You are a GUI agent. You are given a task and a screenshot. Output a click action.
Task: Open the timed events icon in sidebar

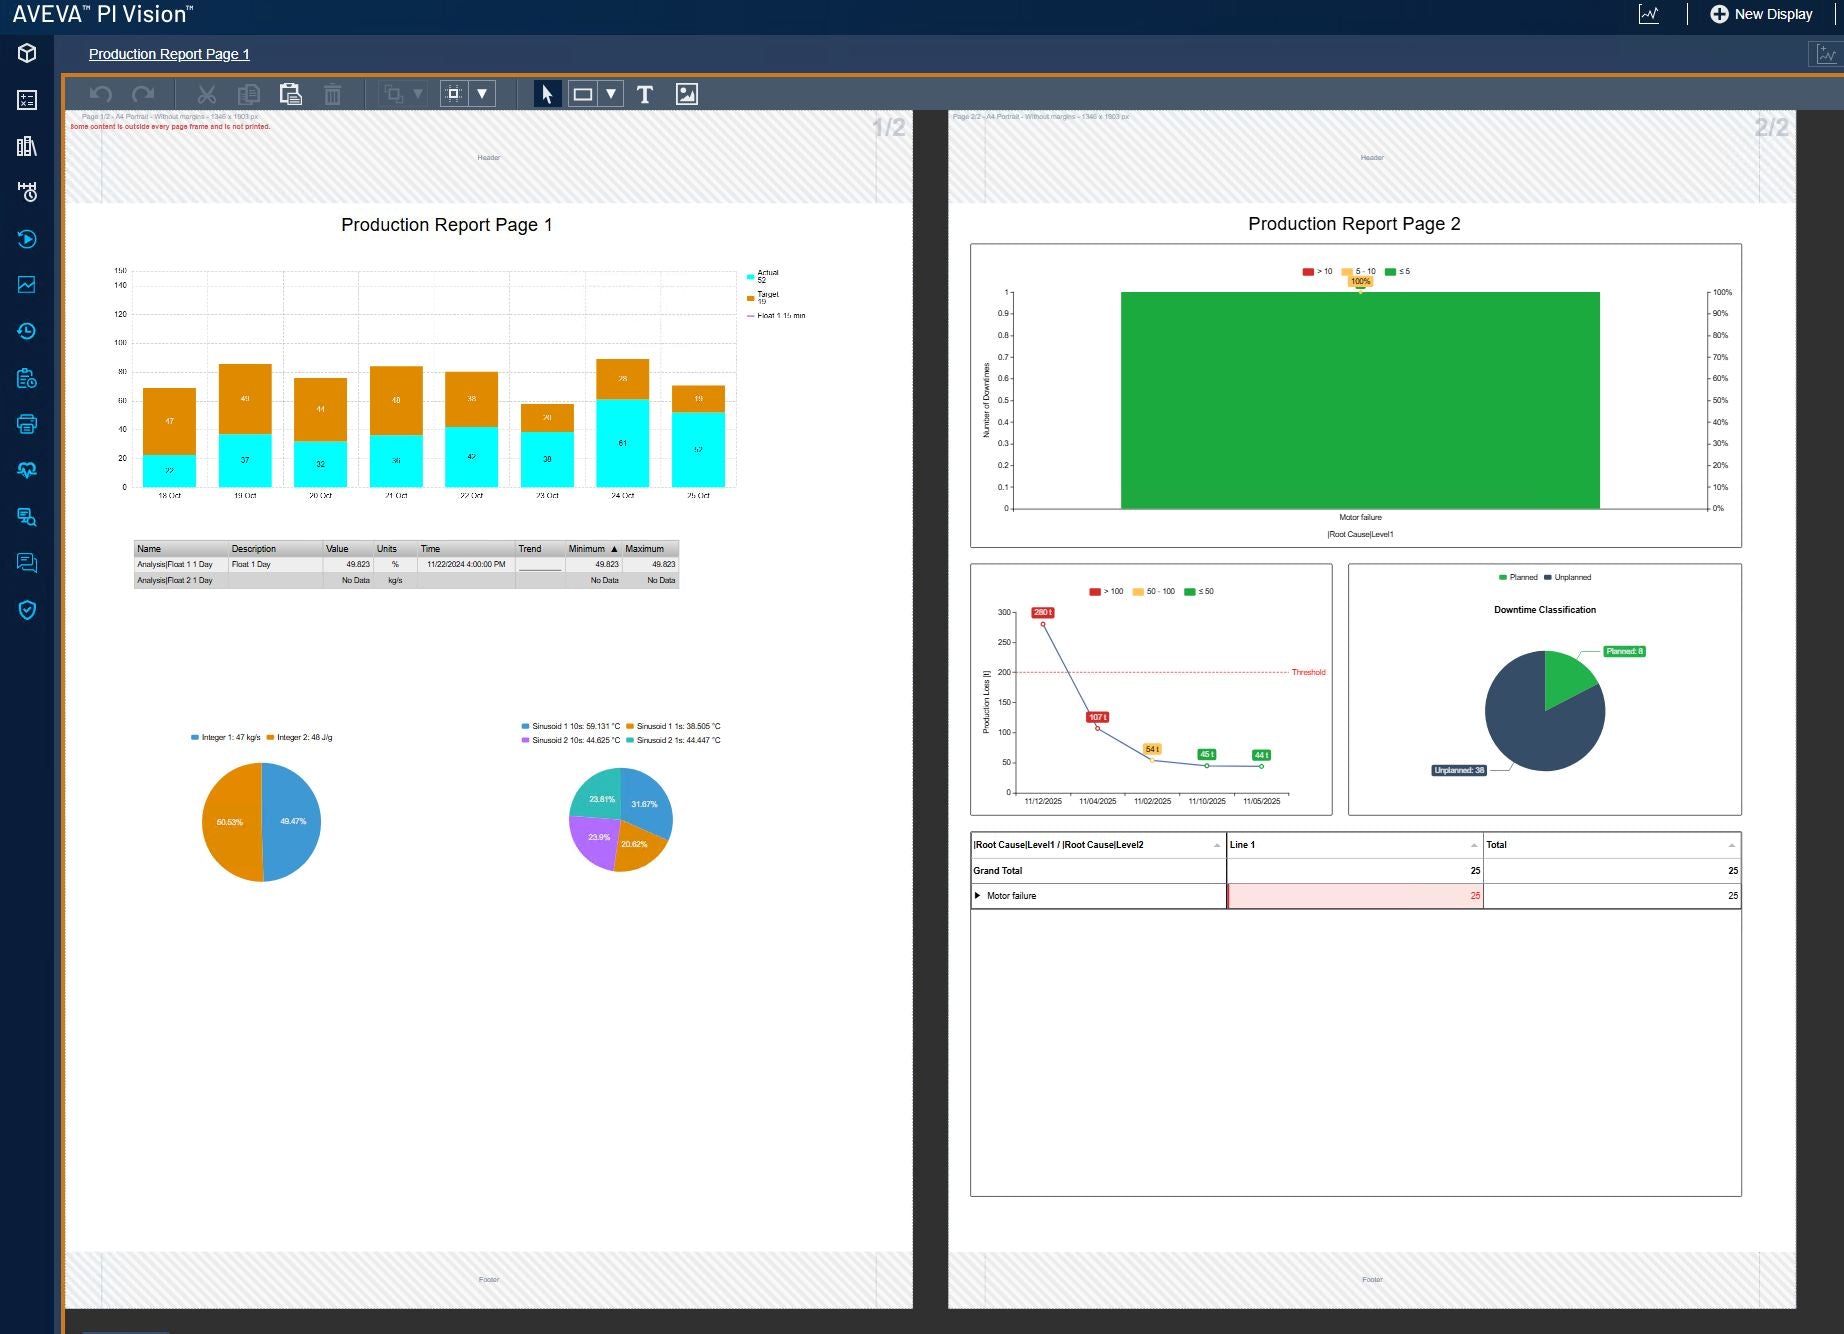click(27, 192)
